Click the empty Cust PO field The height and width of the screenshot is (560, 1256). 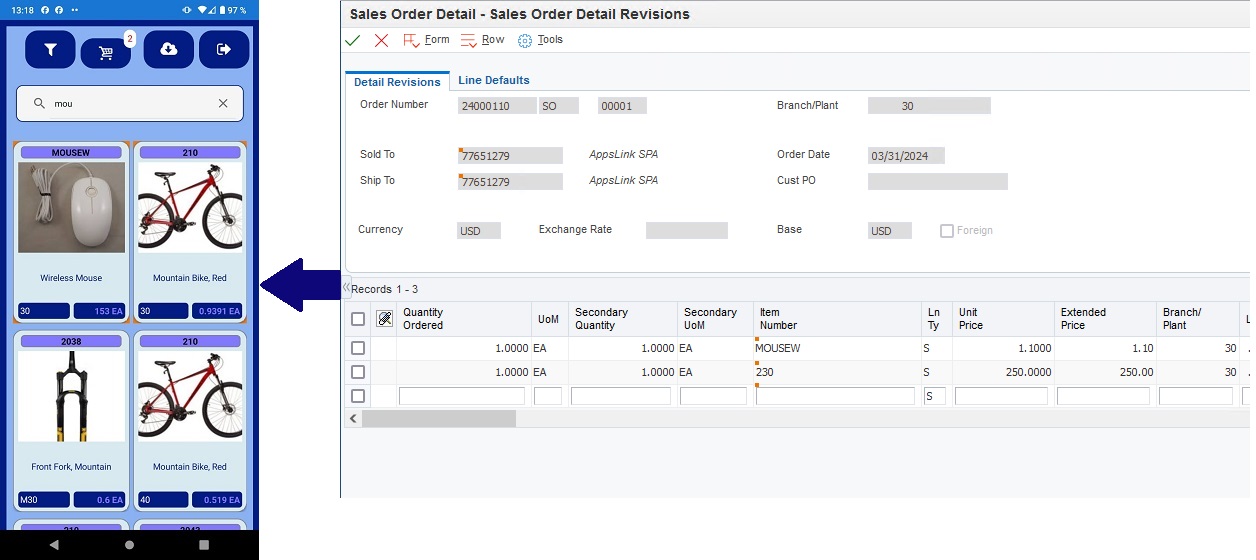[938, 182]
